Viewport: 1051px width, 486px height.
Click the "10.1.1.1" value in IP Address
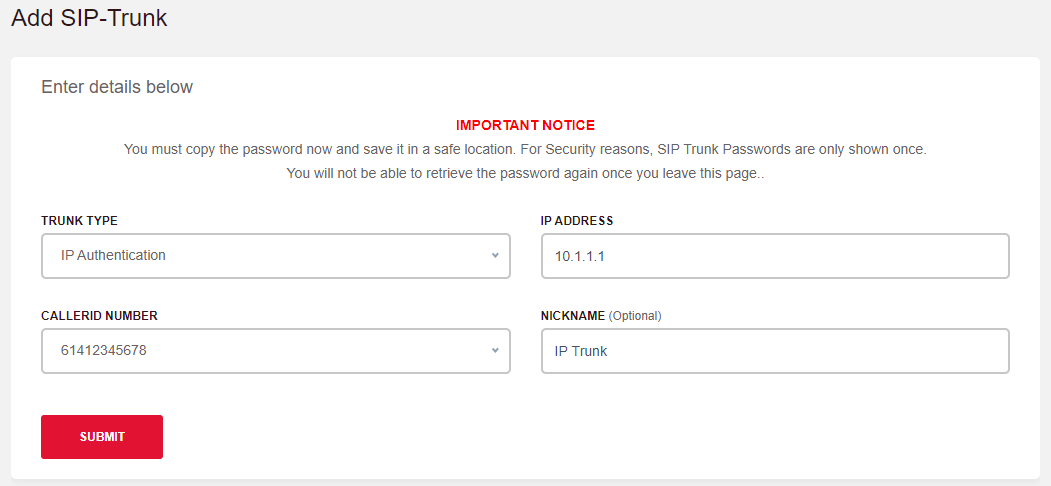coord(581,257)
